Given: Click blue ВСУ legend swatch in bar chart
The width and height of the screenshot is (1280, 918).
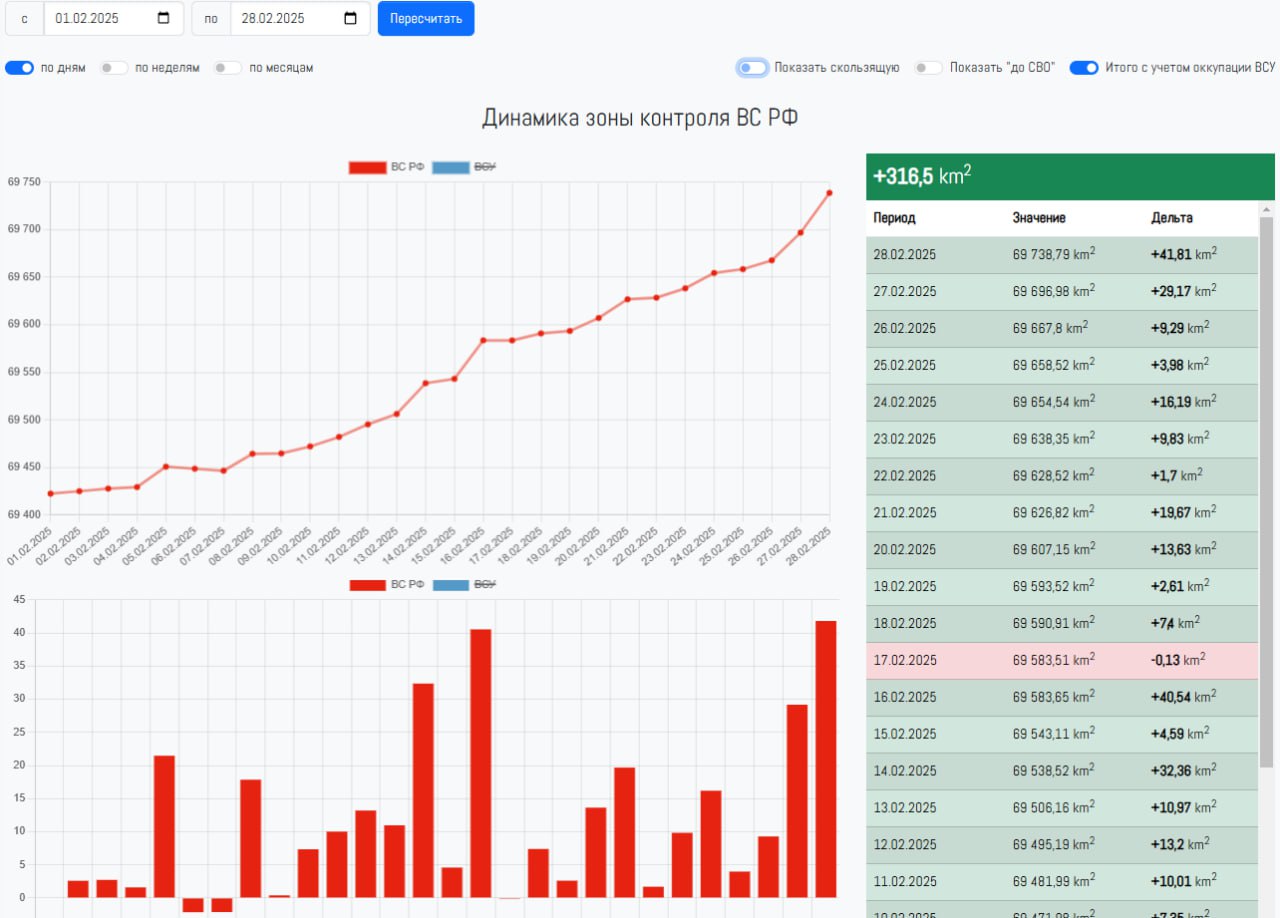Looking at the screenshot, I should (450, 584).
